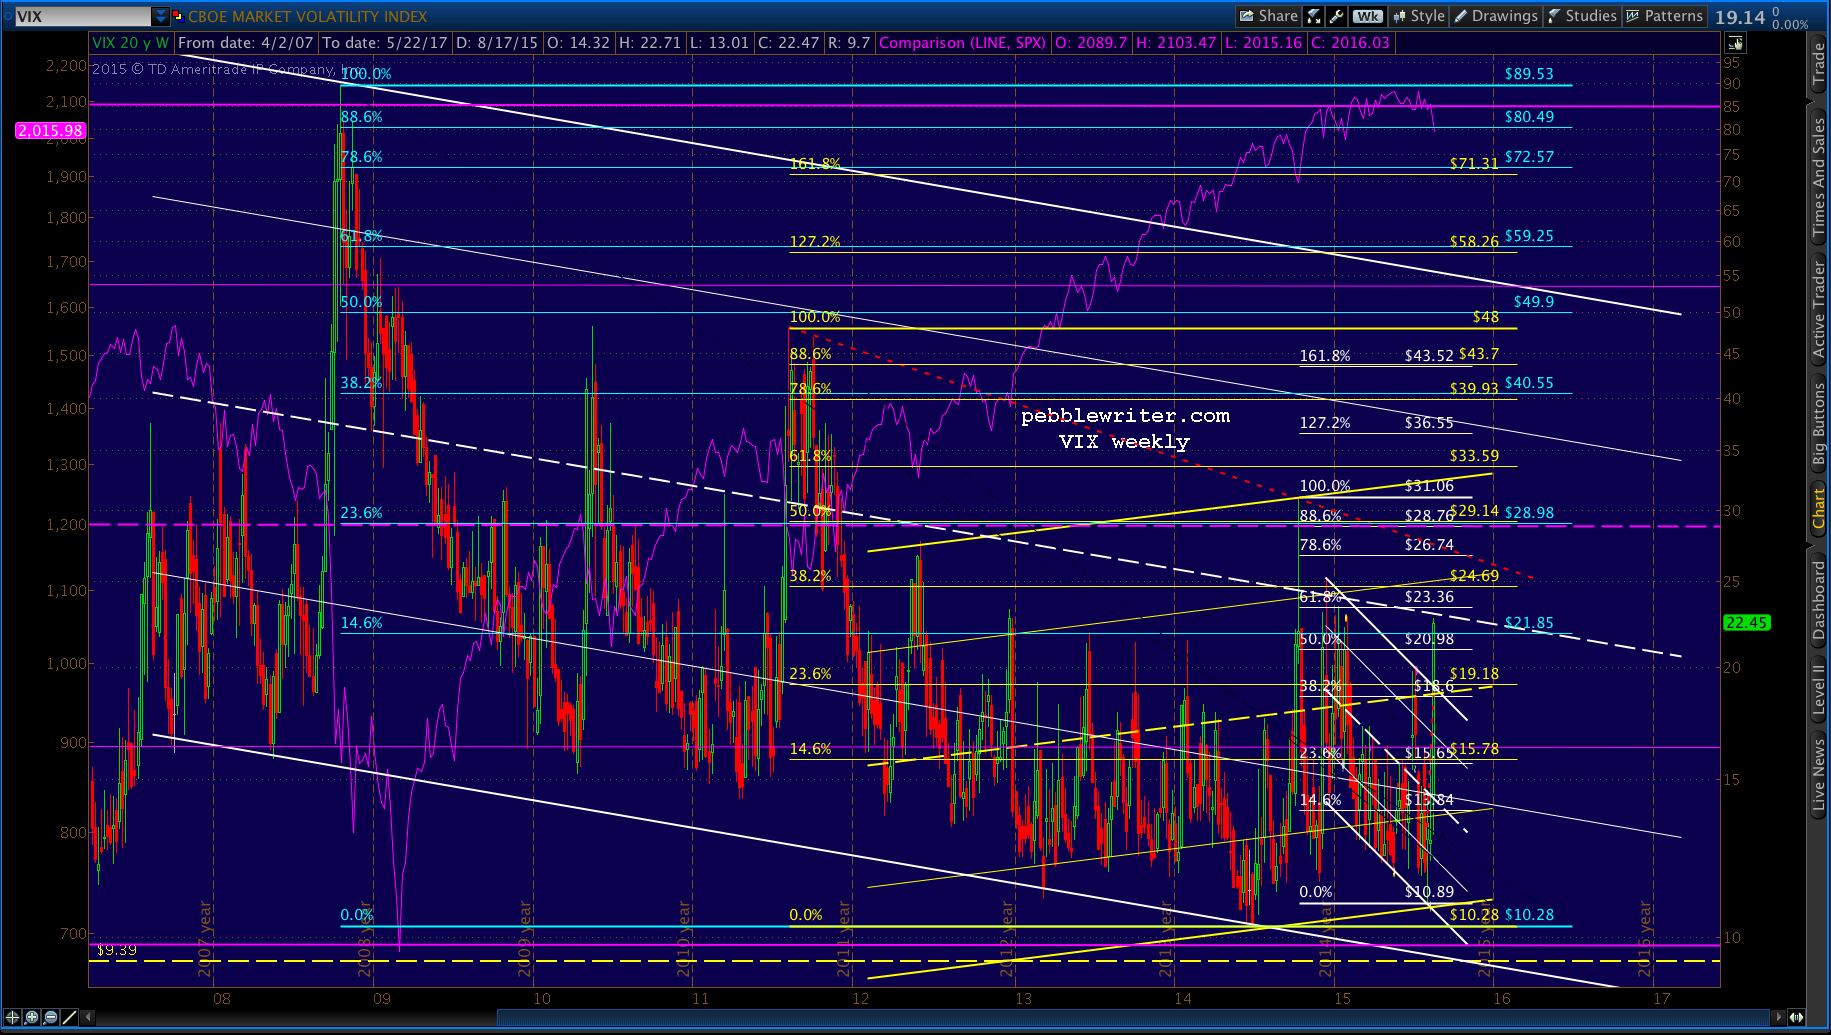Open the Patterns button

click(x=1664, y=16)
